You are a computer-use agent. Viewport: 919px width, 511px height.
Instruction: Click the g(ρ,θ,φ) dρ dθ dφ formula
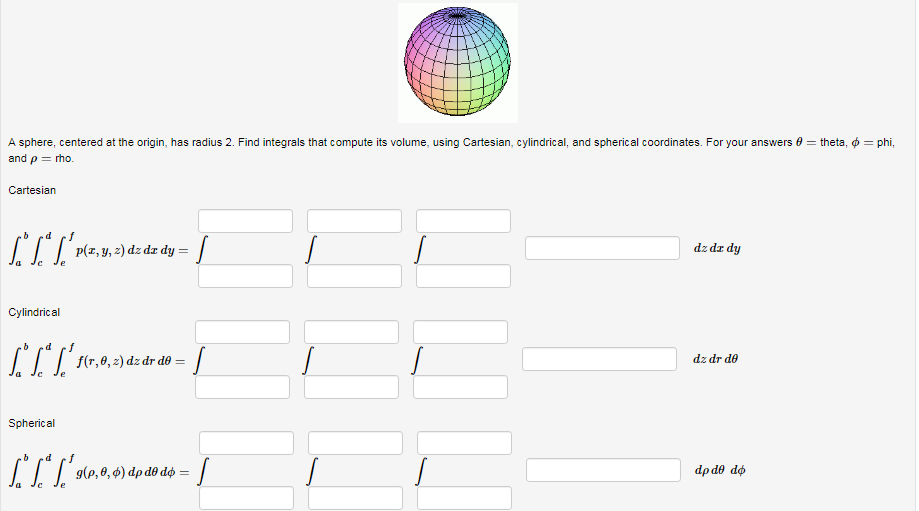(99, 472)
